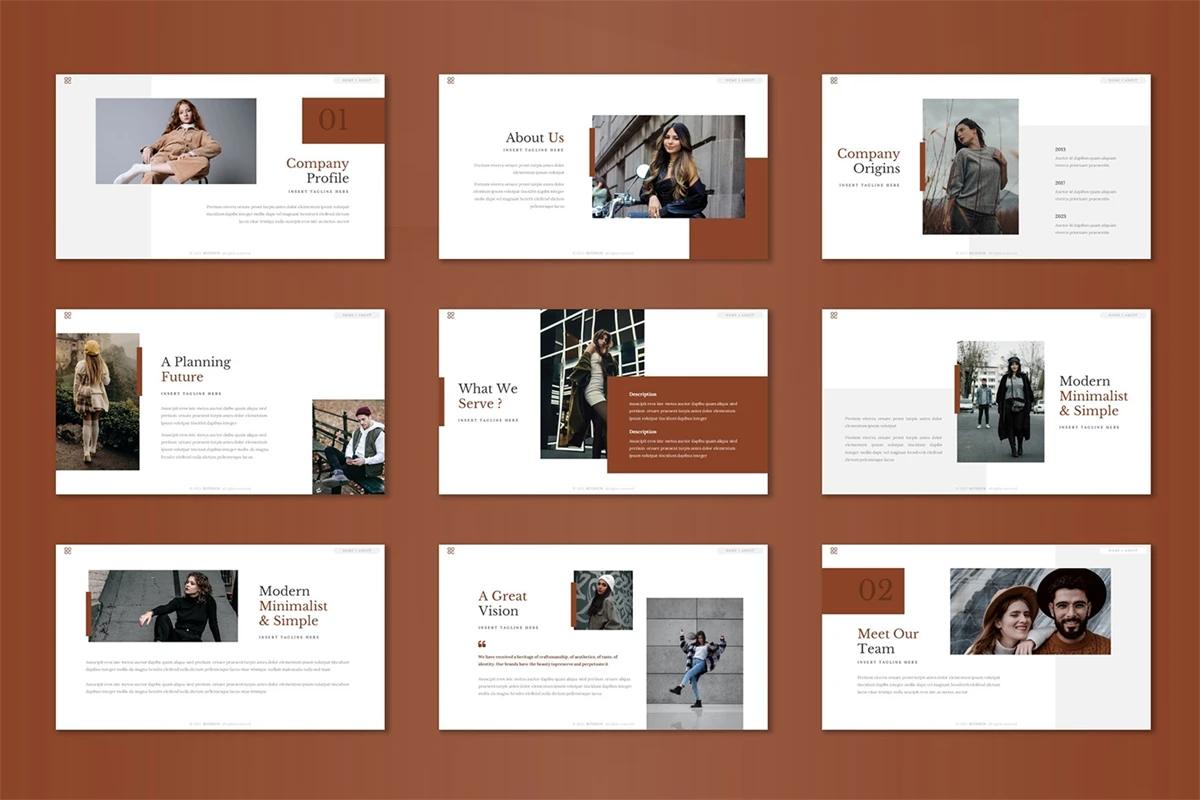Click the About Us title text
Viewport: 1200px width, 800px height.
(x=534, y=138)
